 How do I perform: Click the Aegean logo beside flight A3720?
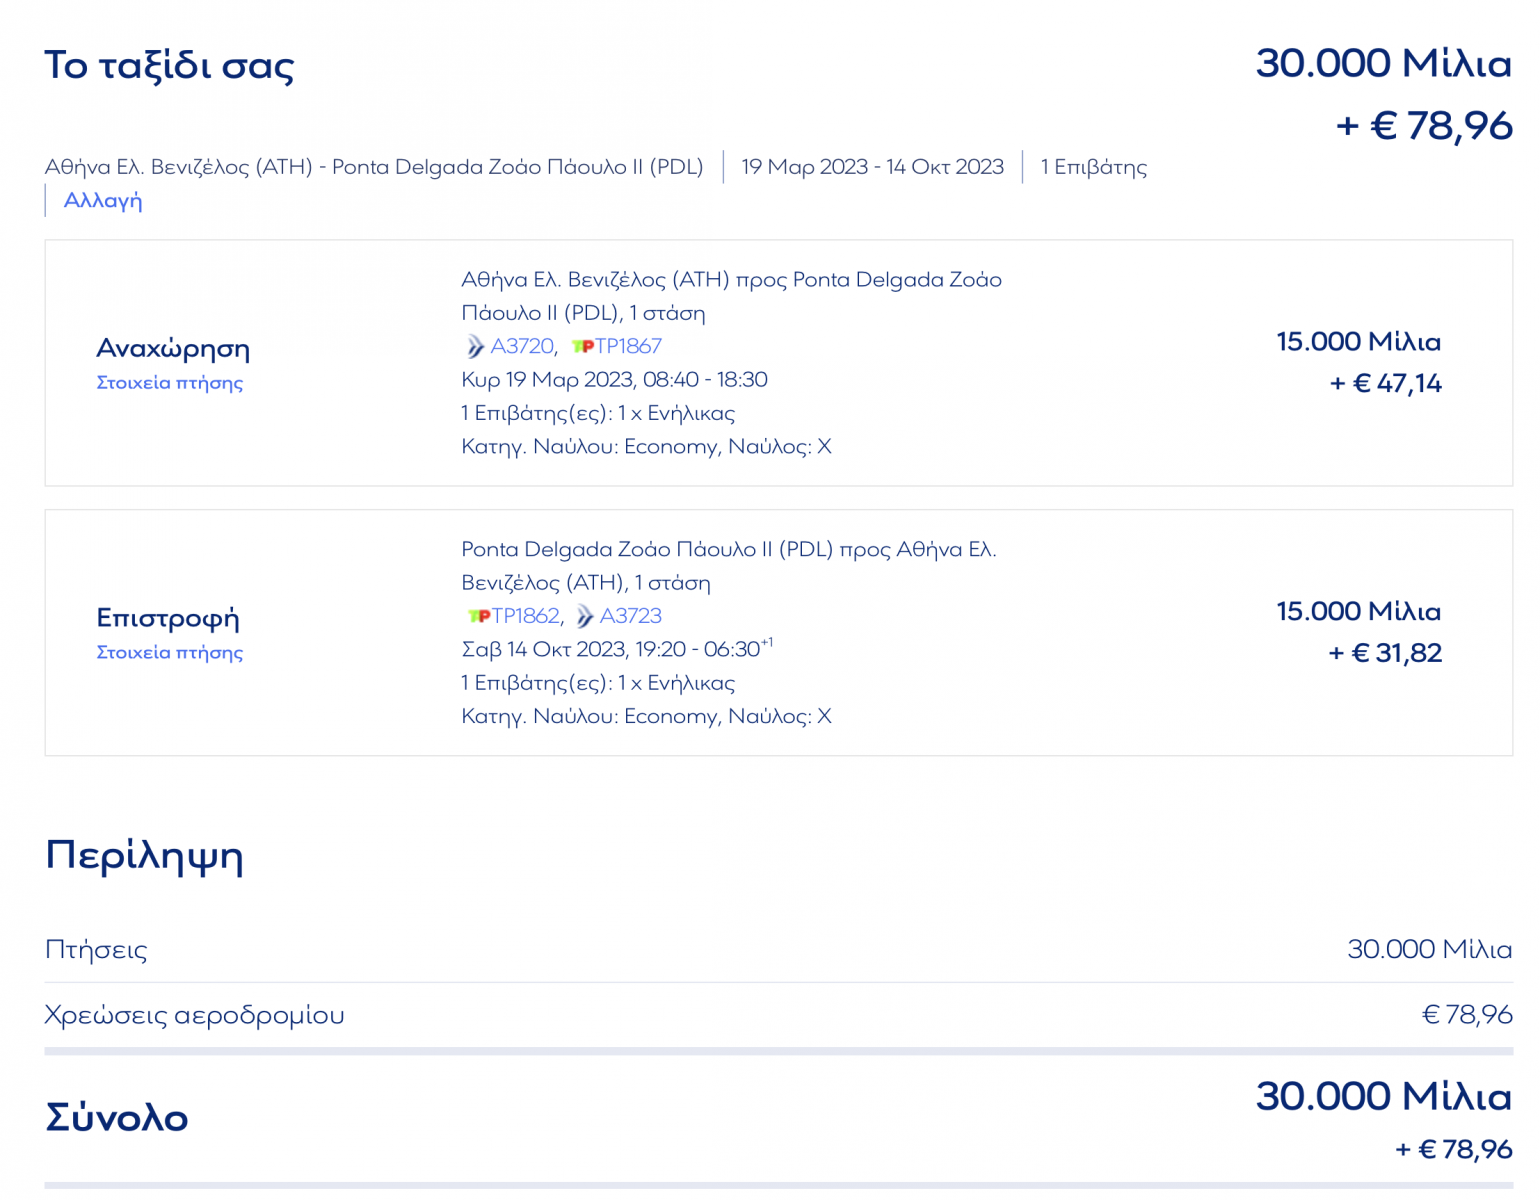click(x=475, y=347)
